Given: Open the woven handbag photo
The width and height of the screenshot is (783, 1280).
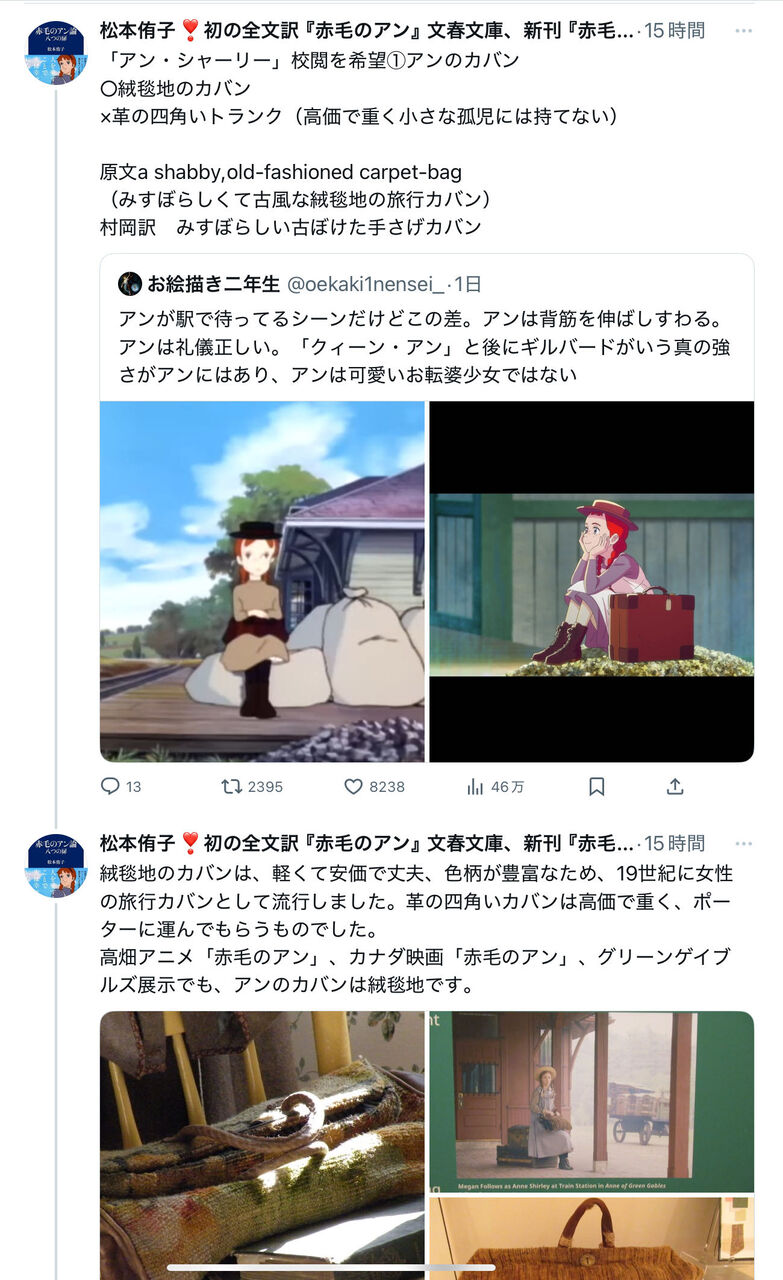Looking at the screenshot, I should click(x=592, y=1238).
